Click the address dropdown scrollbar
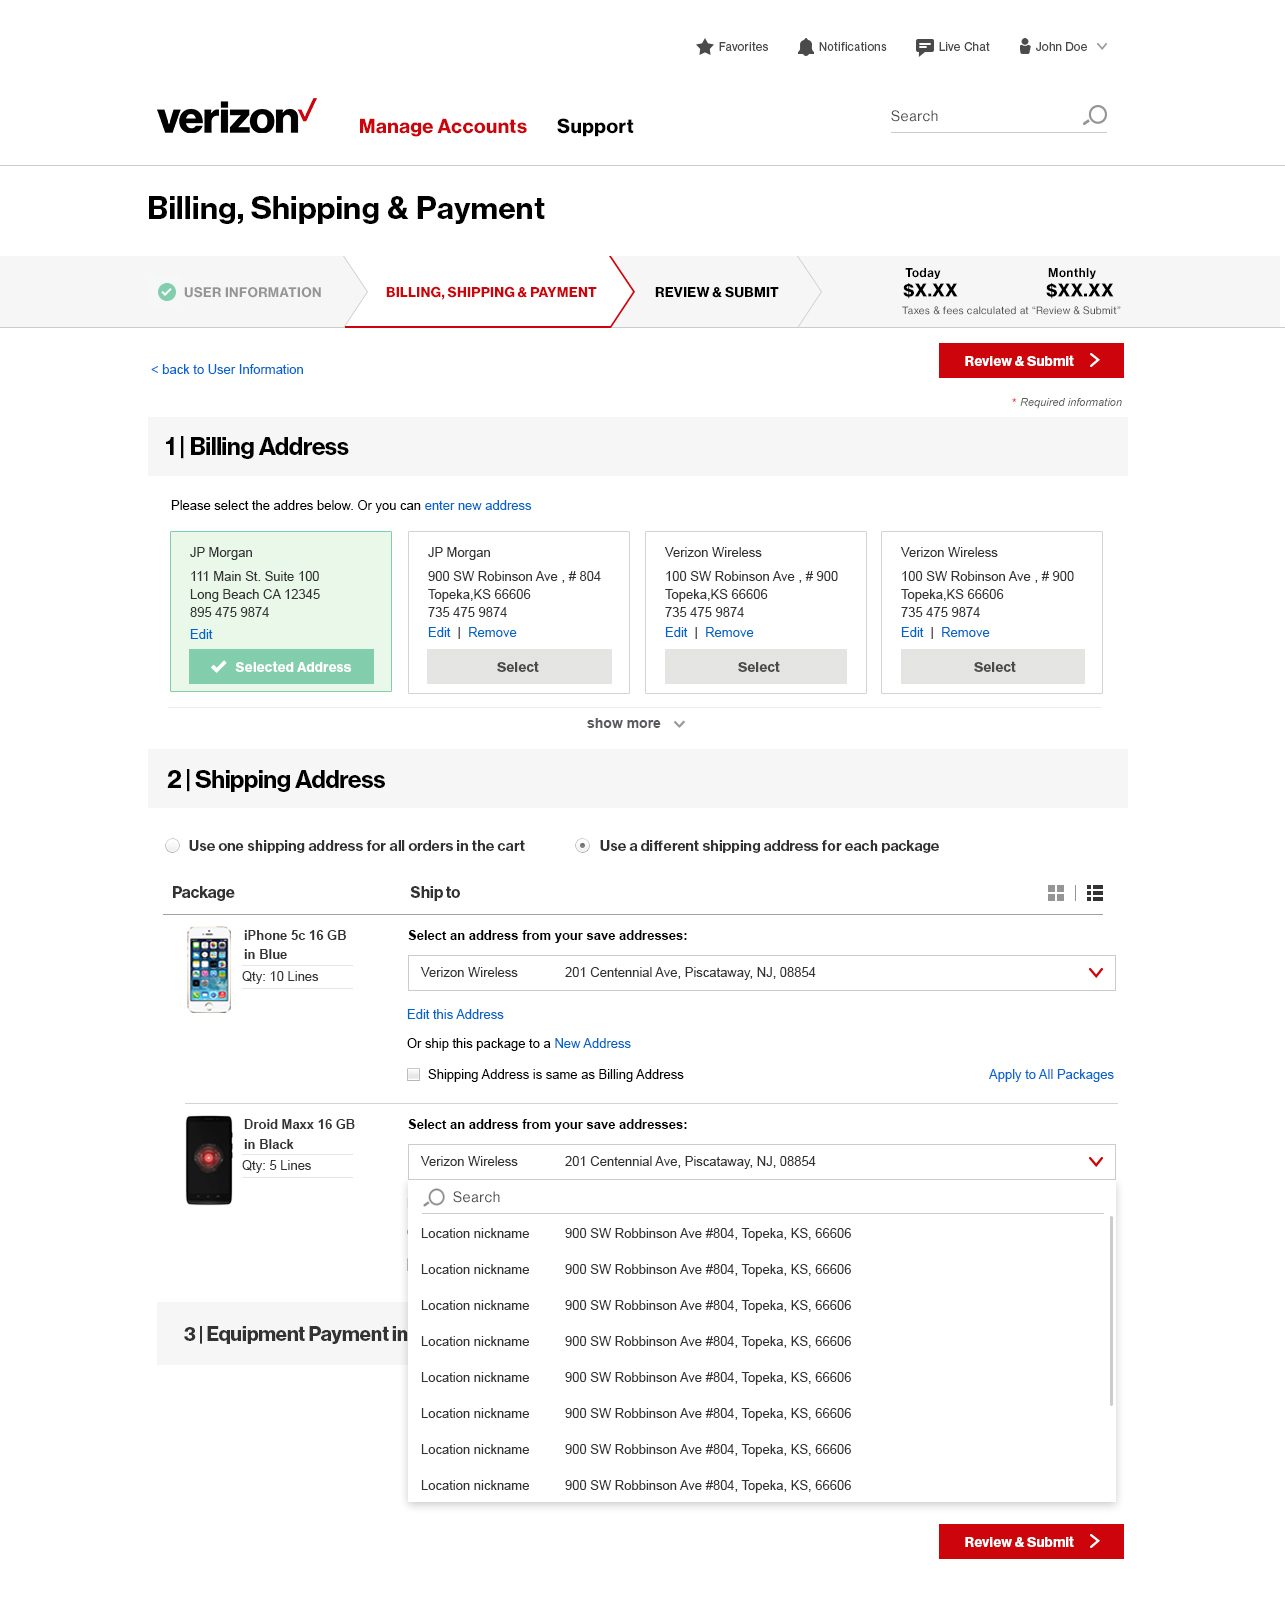Viewport: 1285px width, 1600px height. click(1111, 1310)
